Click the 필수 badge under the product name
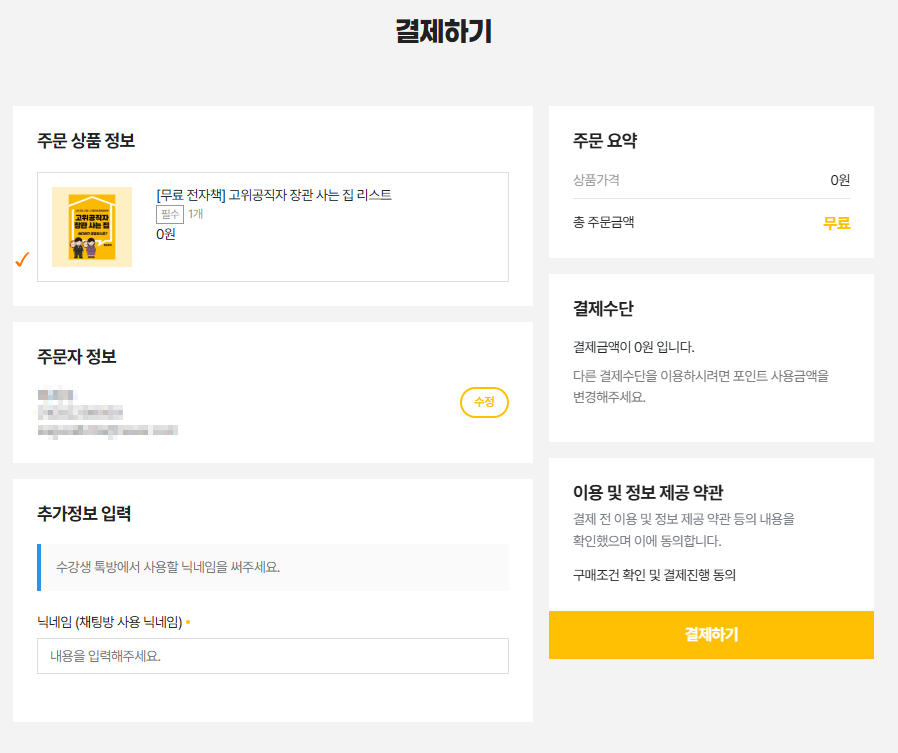This screenshot has width=898, height=753. (170, 215)
